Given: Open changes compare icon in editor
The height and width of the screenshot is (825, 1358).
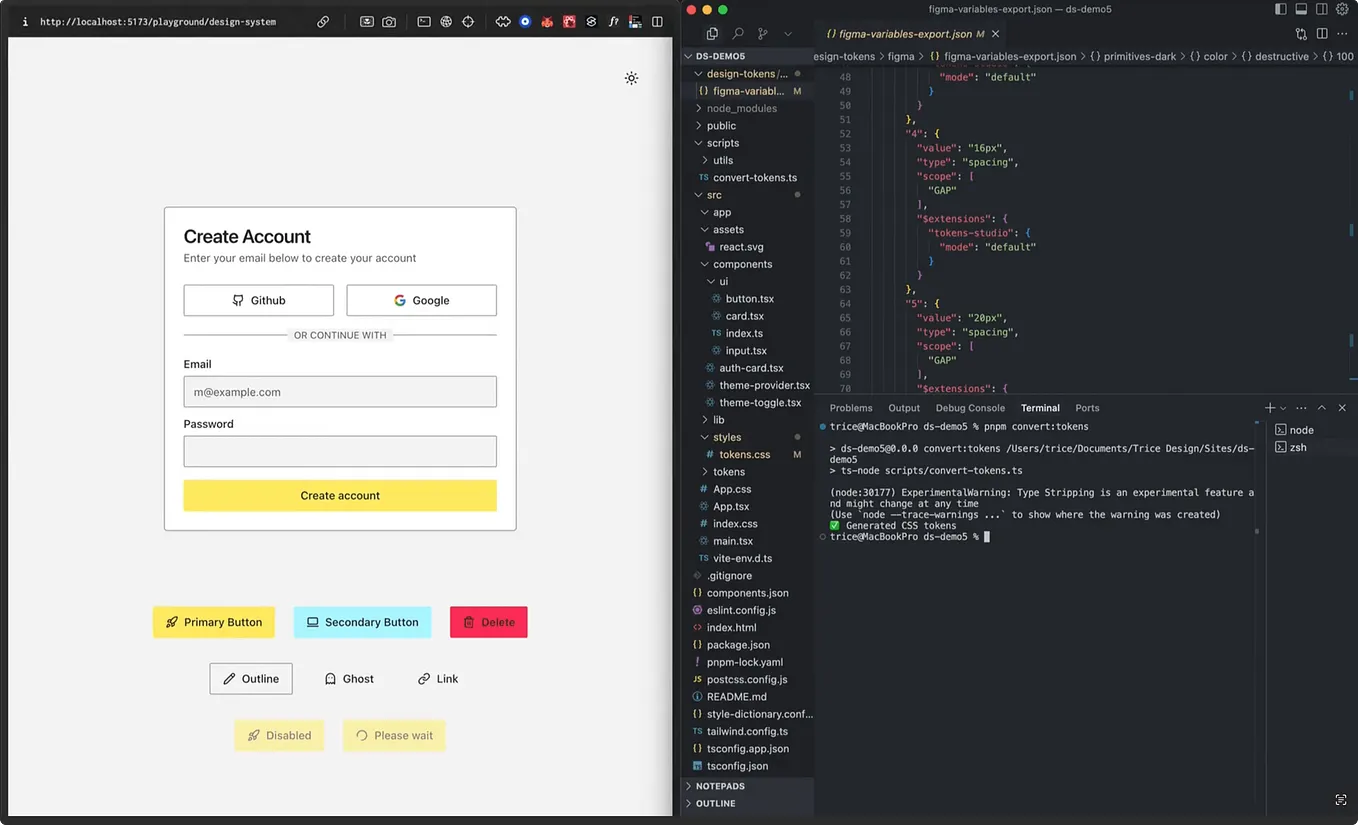Looking at the screenshot, I should pos(1301,34).
